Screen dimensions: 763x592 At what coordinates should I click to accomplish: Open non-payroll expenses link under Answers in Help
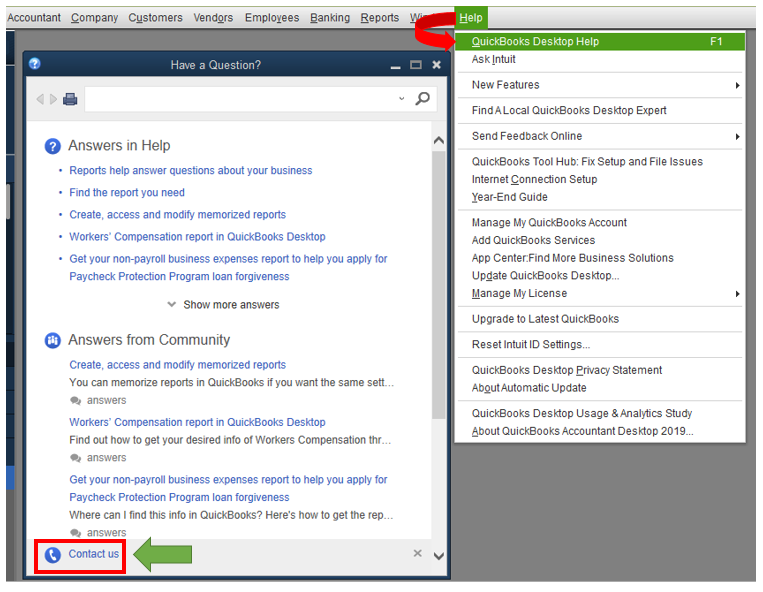(228, 268)
